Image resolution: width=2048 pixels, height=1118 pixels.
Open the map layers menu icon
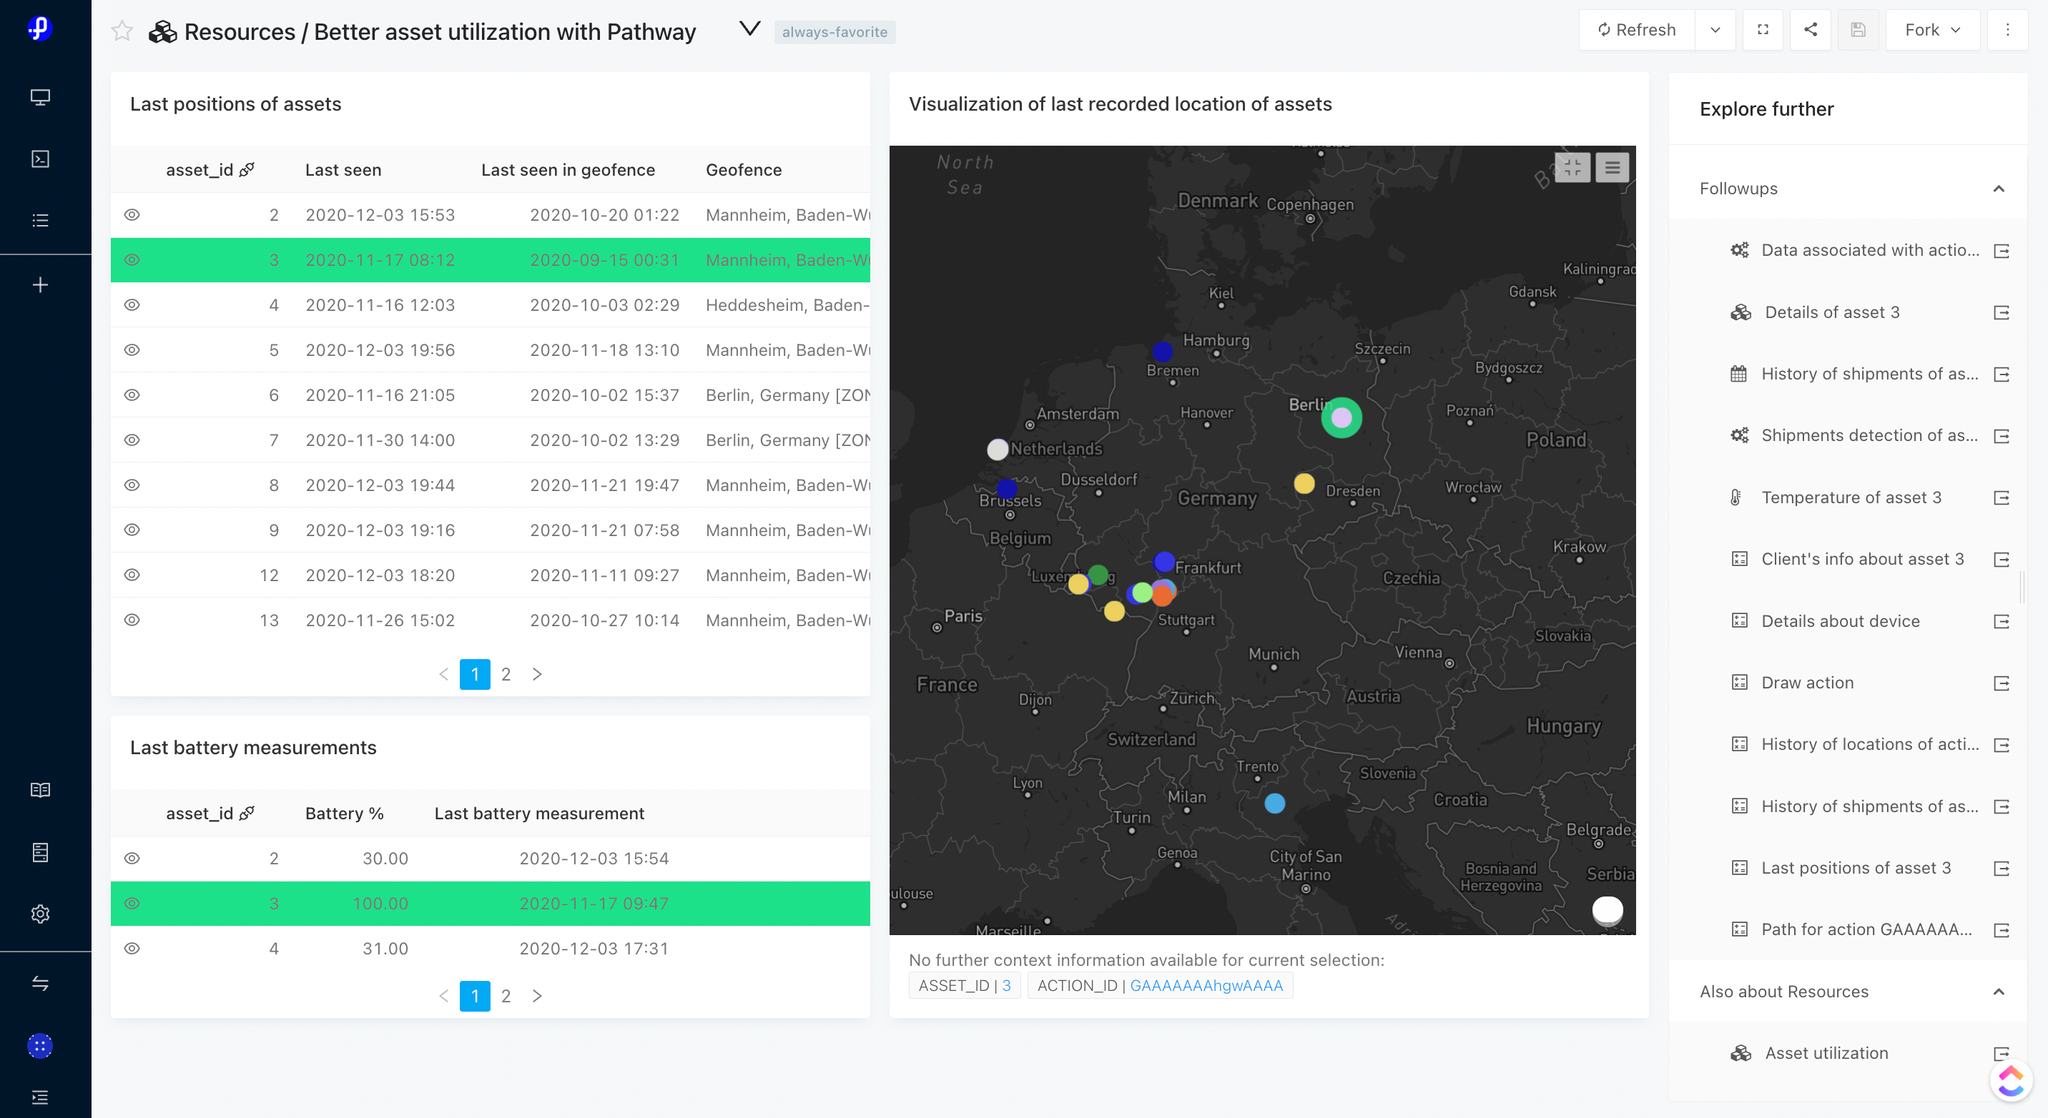tap(1612, 168)
